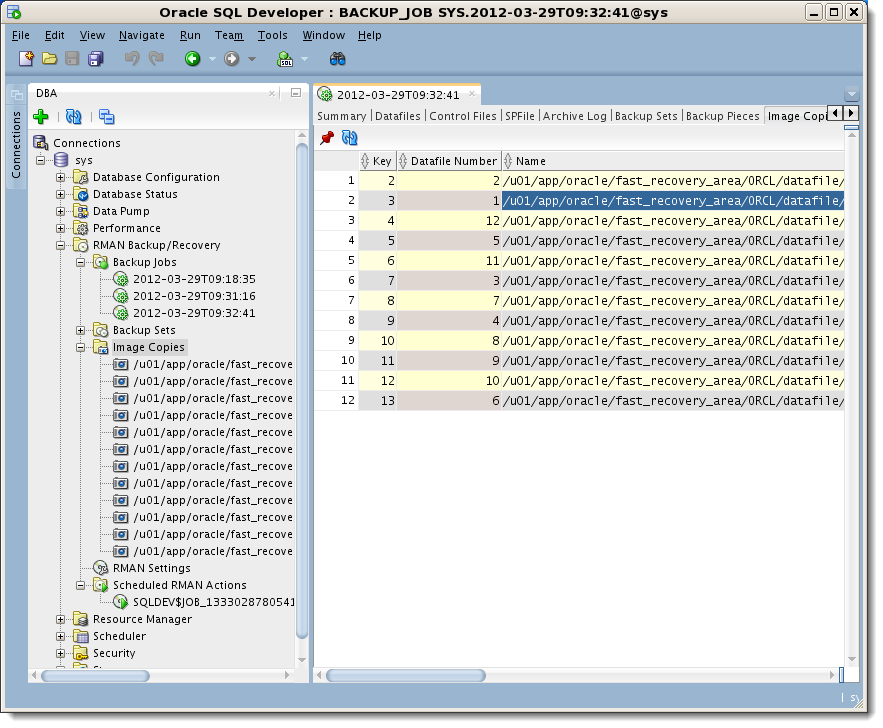Image resolution: width=883 pixels, height=728 pixels.
Task: Click the Open folder toolbar icon
Action: (49, 59)
